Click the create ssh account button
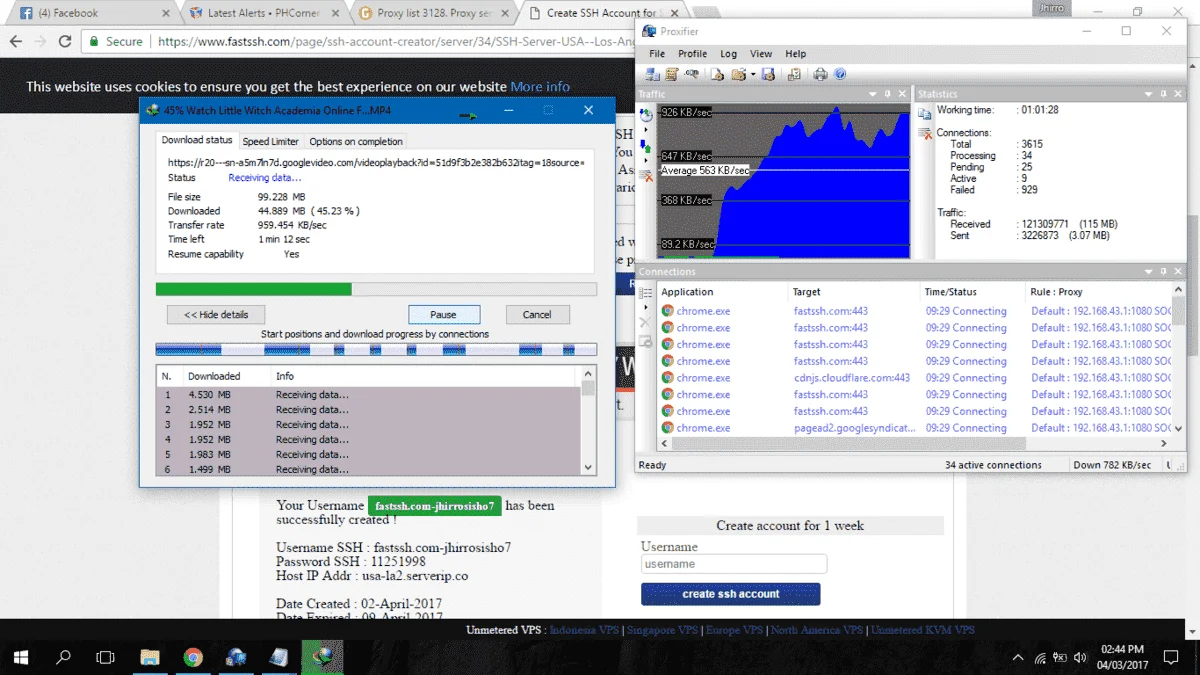This screenshot has height=675, width=1200. click(731, 594)
